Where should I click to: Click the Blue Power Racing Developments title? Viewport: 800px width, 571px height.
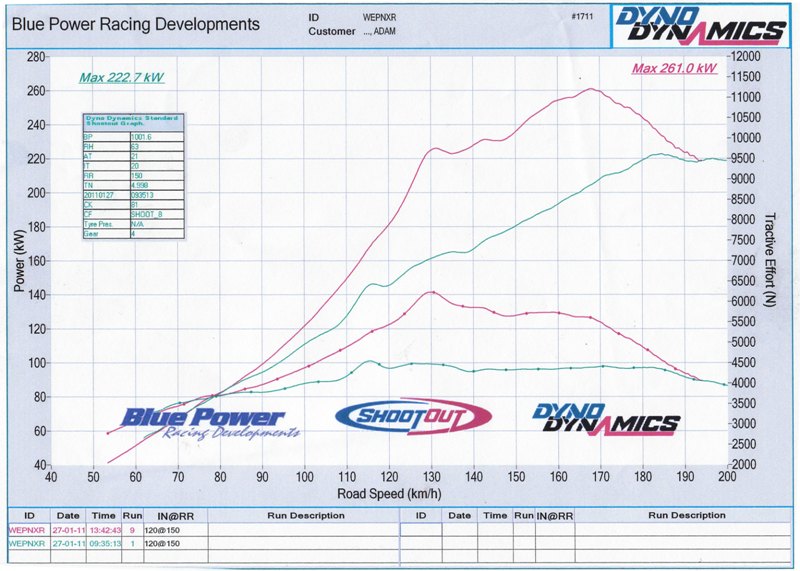click(x=136, y=24)
